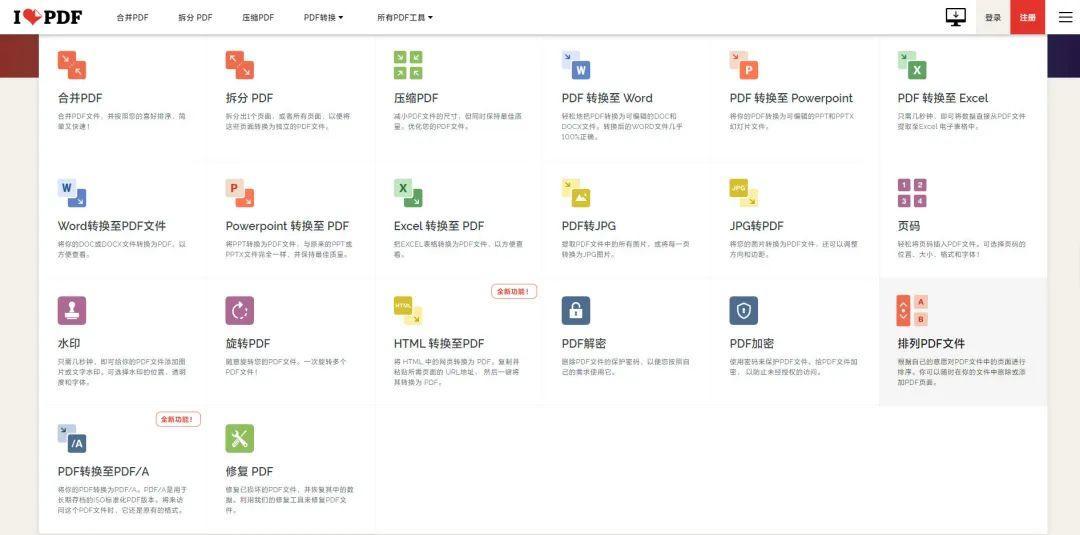
Task: Open the JPG转PDF title link
Action: click(x=757, y=226)
